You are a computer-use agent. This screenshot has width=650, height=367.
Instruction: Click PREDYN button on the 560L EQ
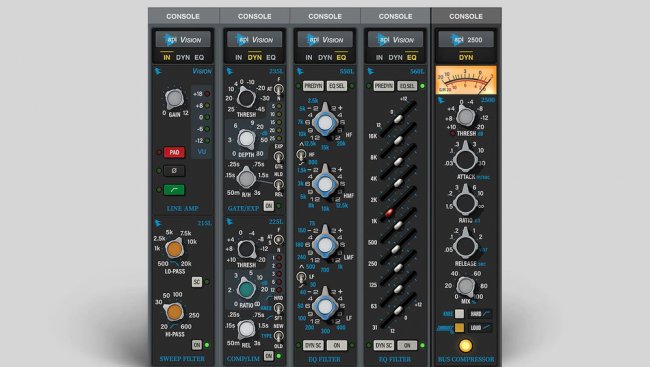point(384,86)
